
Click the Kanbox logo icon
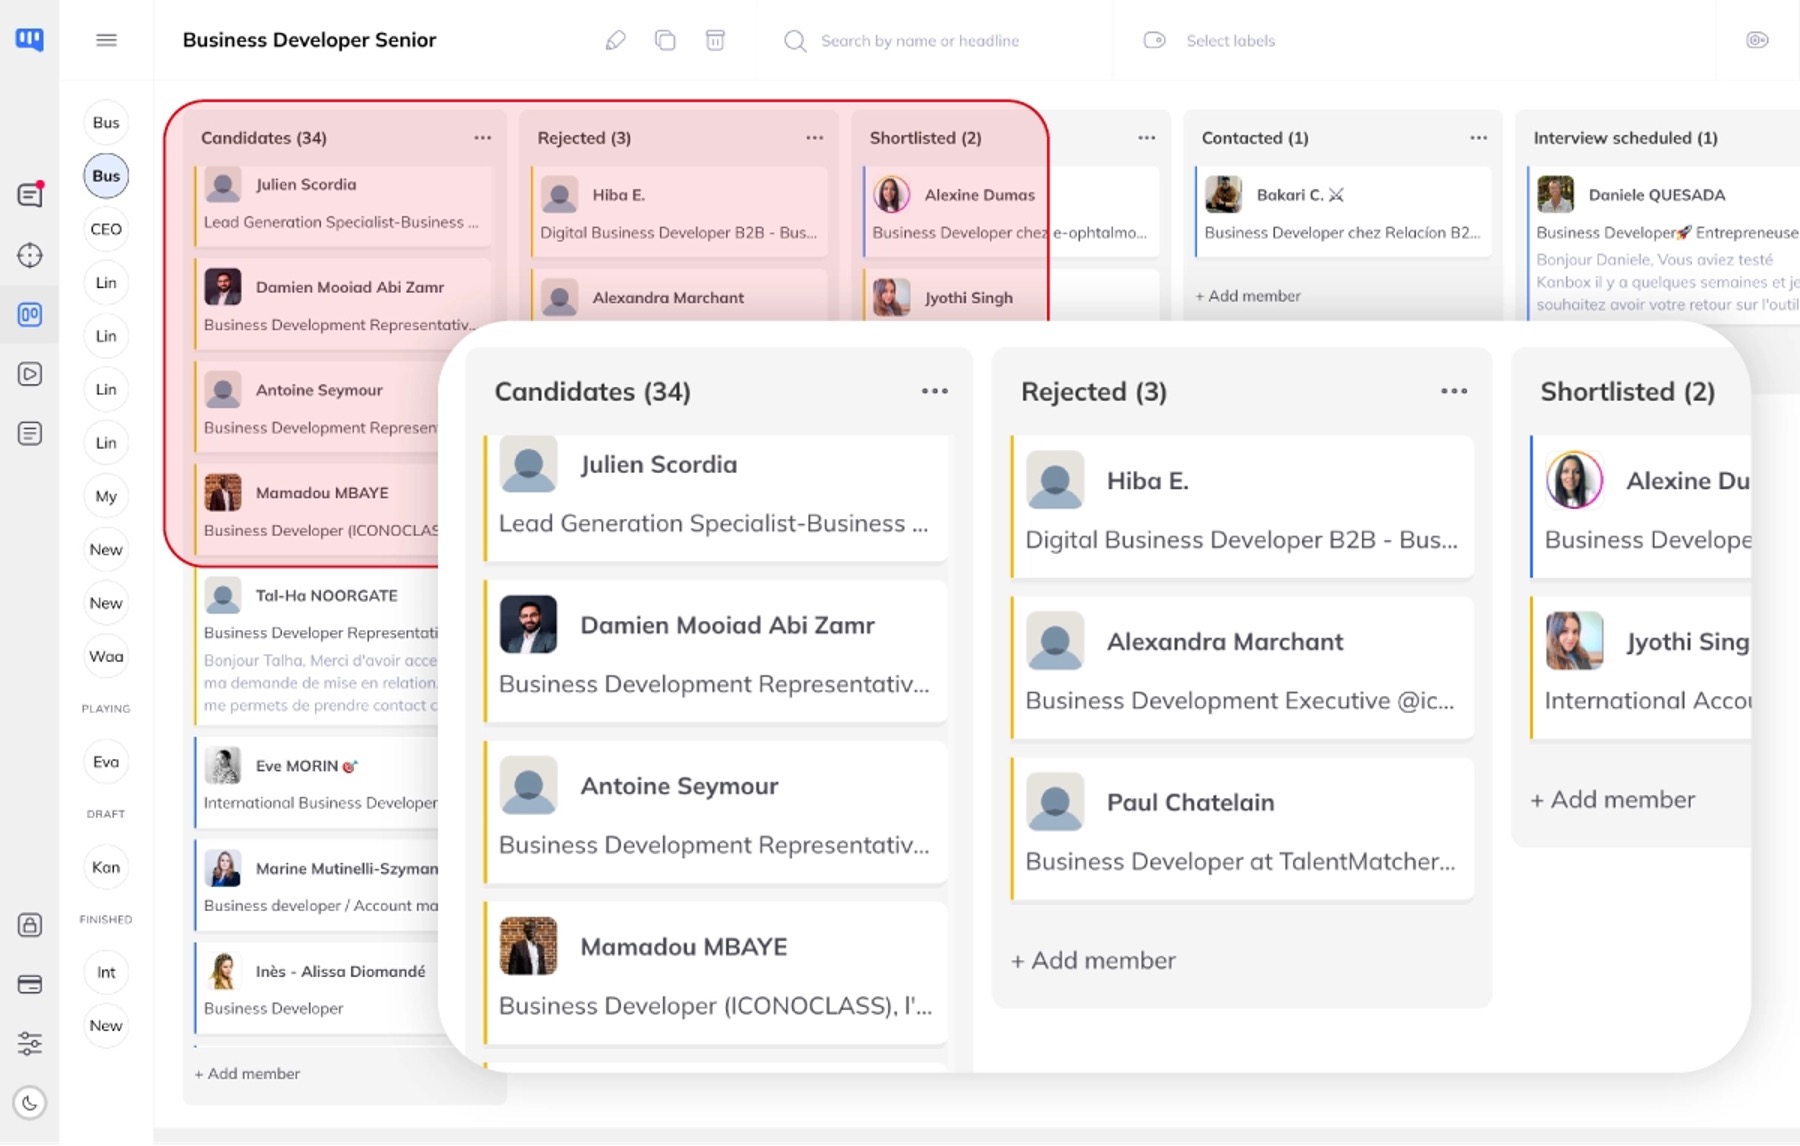tap(29, 40)
